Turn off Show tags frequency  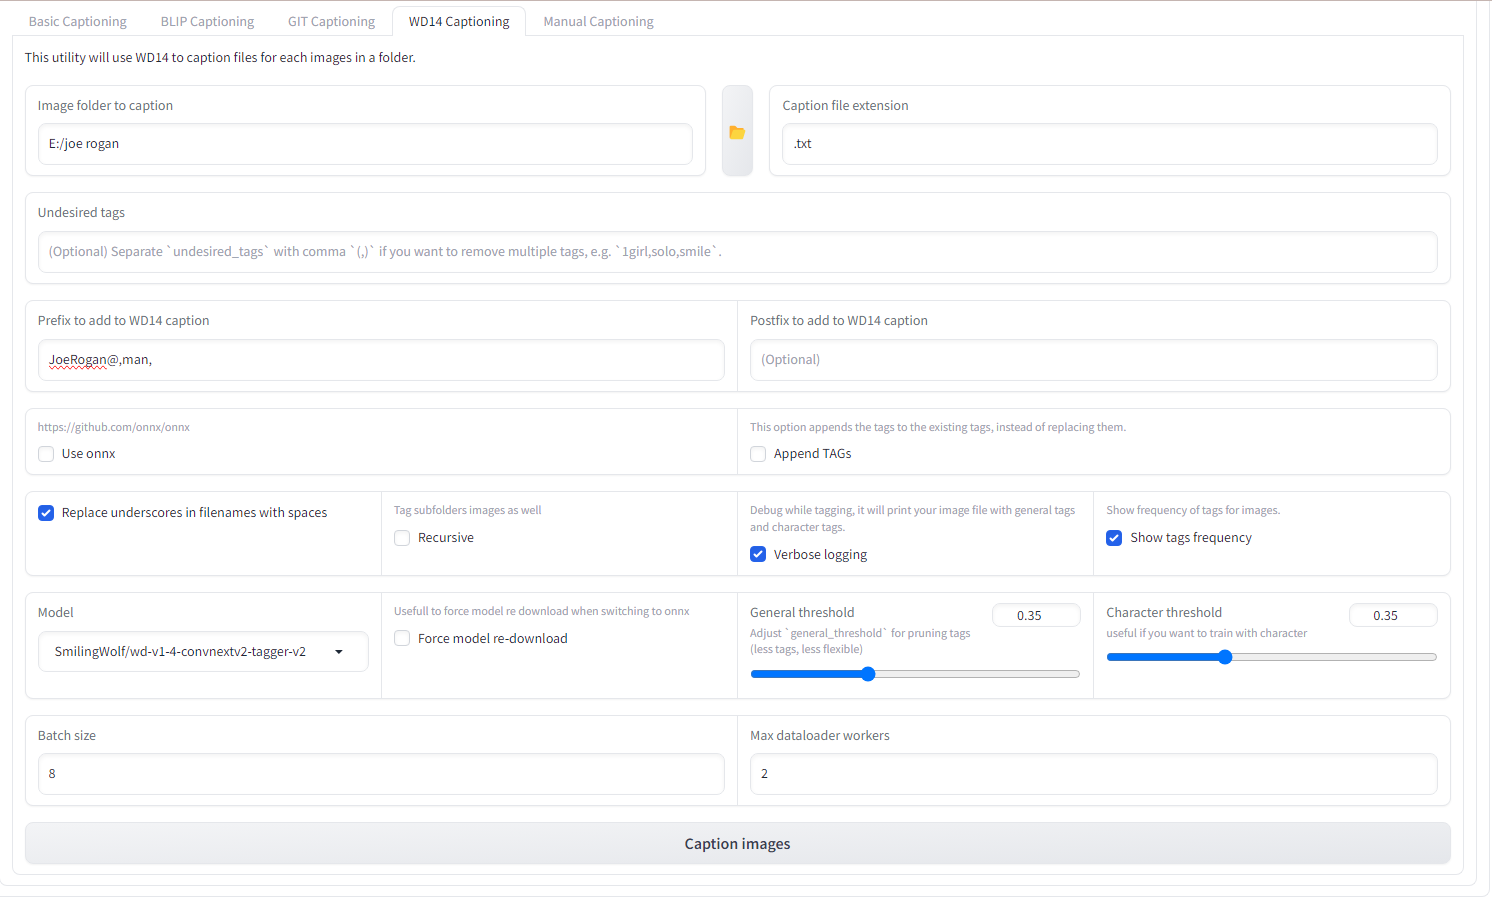tap(1114, 538)
